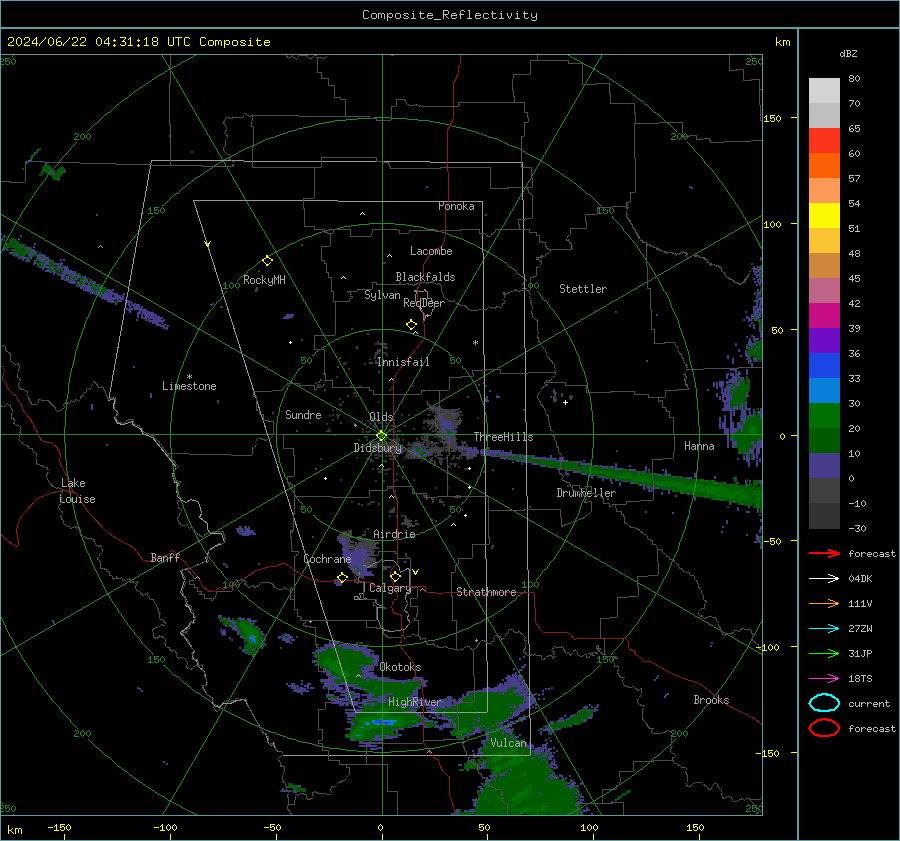Click the RedDeer city label
Viewport: 900px width, 841px height.
pyautogui.click(x=424, y=303)
